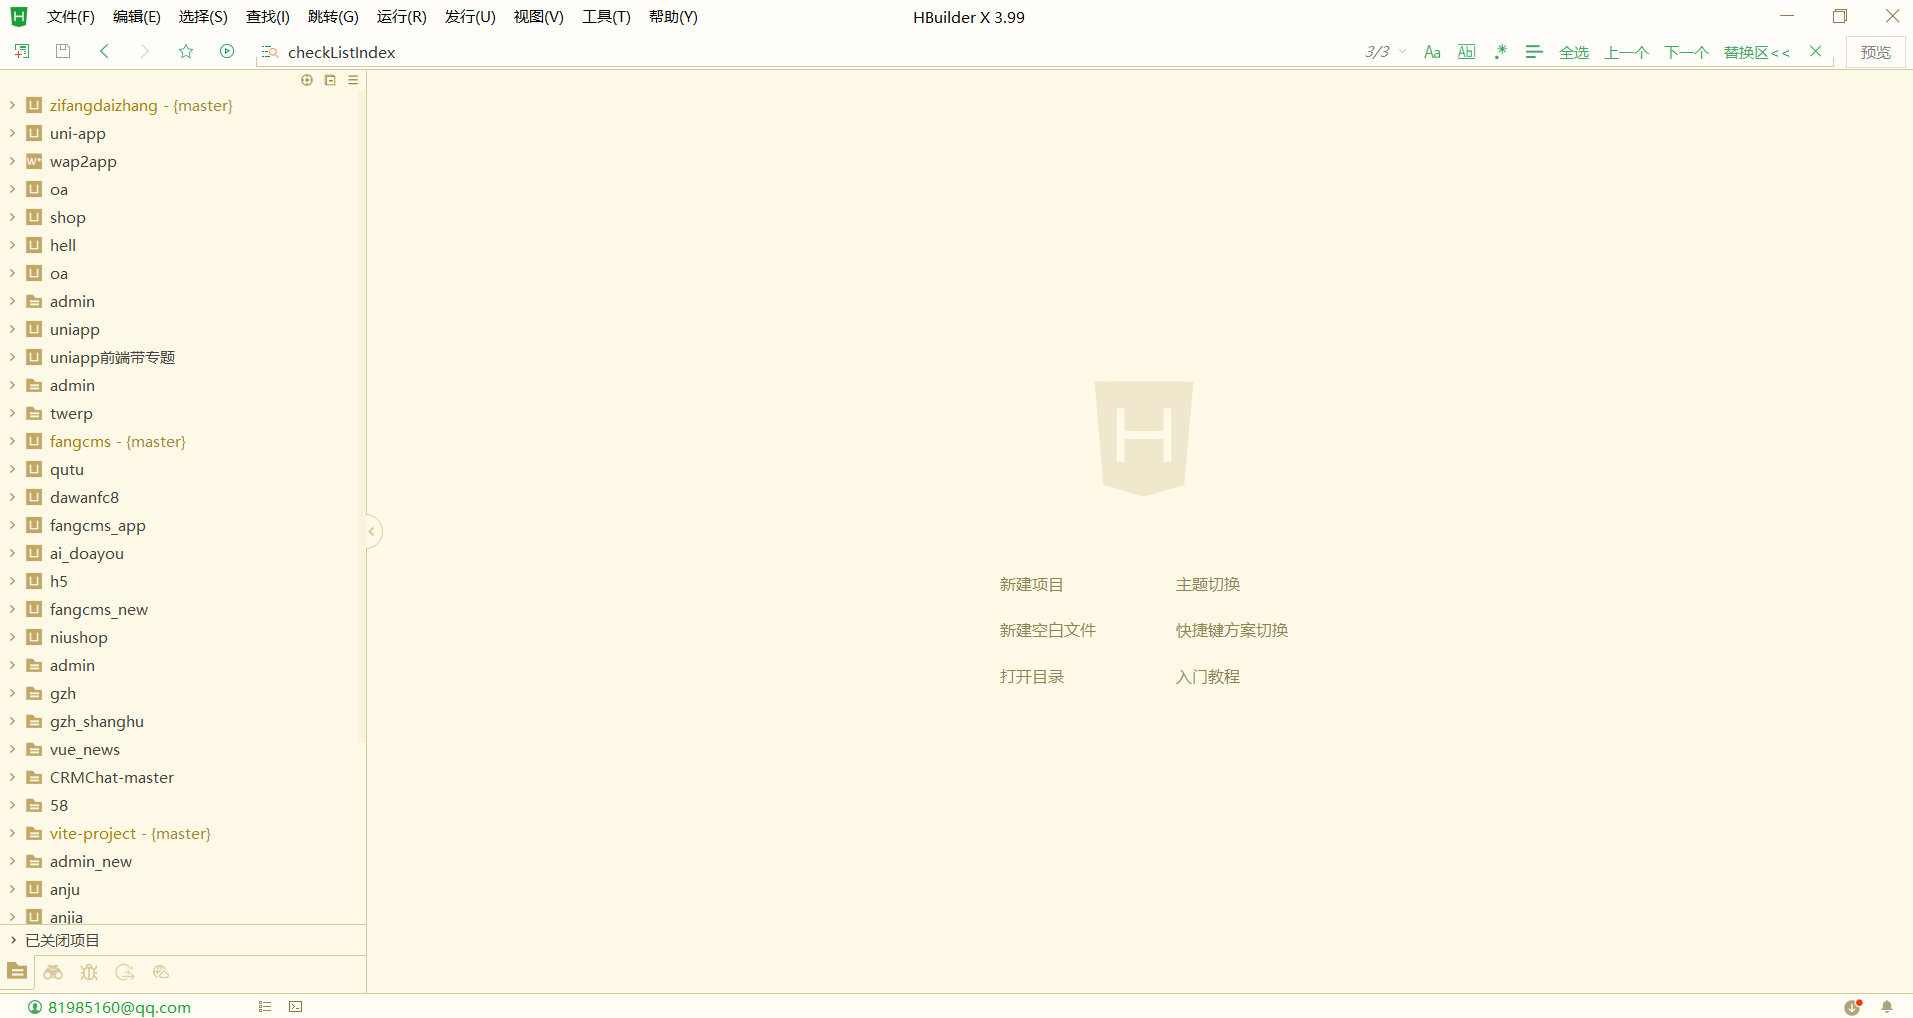Viewport: 1913px width, 1018px height.
Task: Open the 工具(T) menu
Action: 606,17
